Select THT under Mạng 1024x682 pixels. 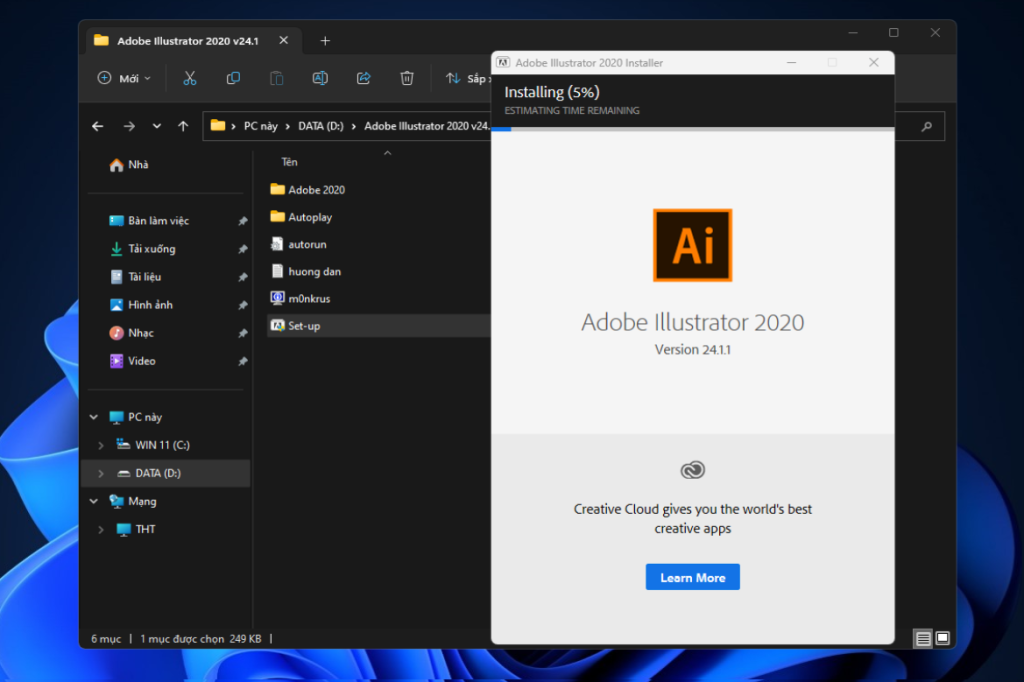pos(145,530)
